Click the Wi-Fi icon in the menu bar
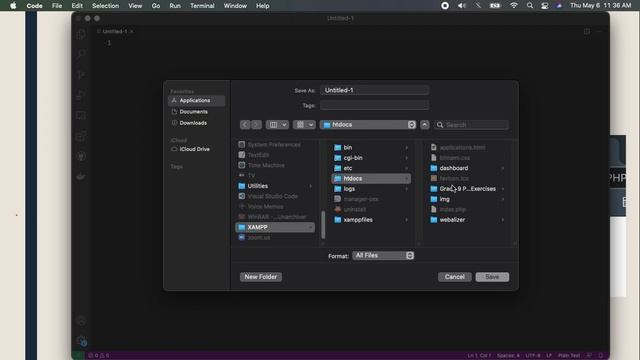Image resolution: width=640 pixels, height=360 pixels. click(x=514, y=6)
